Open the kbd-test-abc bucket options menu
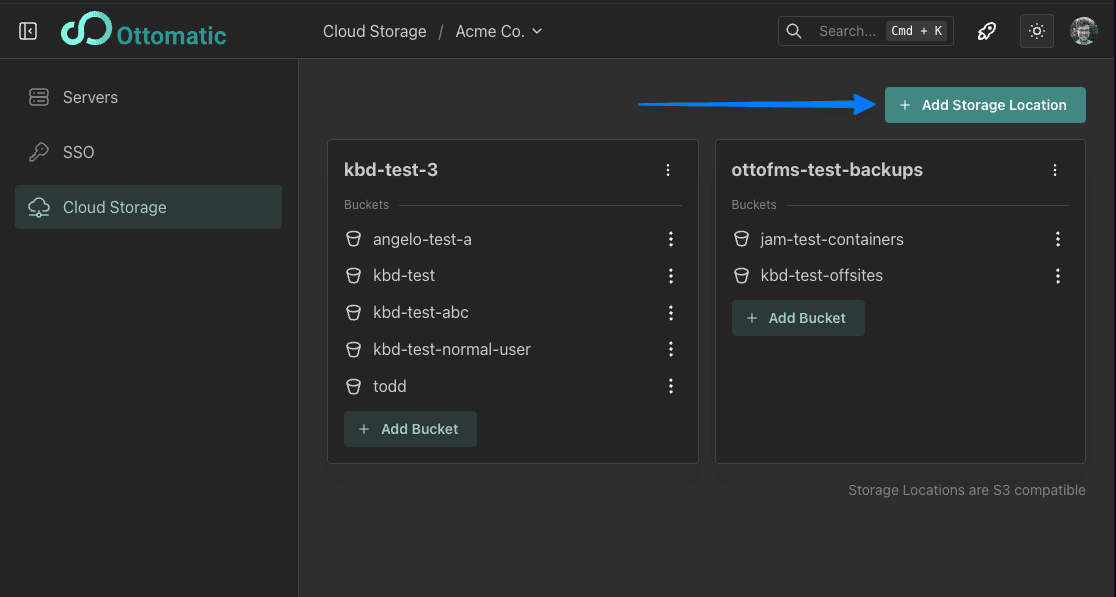 click(671, 313)
